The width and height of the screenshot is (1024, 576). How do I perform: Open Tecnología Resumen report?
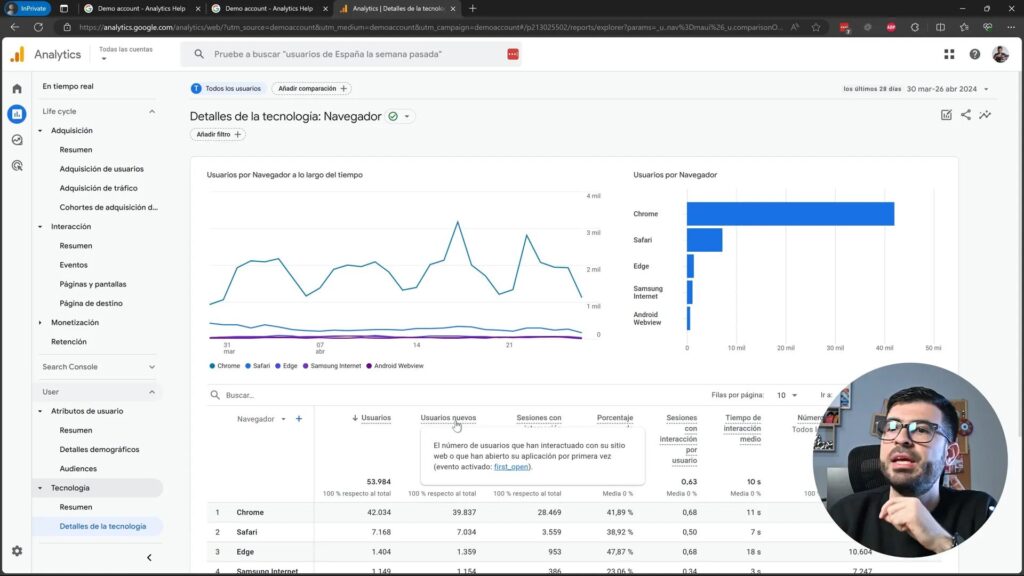[76, 507]
